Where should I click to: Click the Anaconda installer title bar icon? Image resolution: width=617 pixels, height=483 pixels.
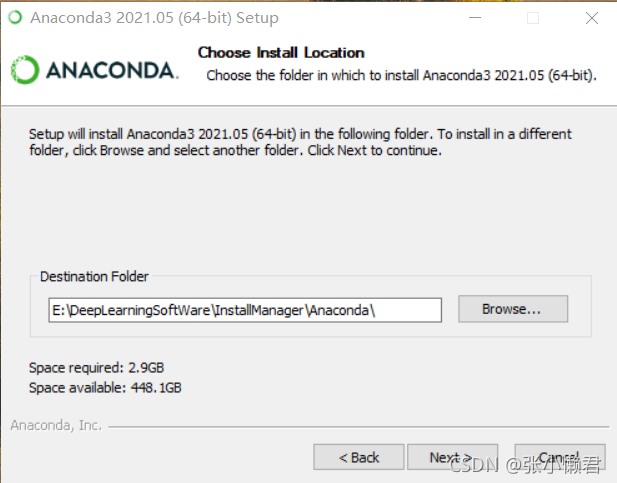coord(15,17)
